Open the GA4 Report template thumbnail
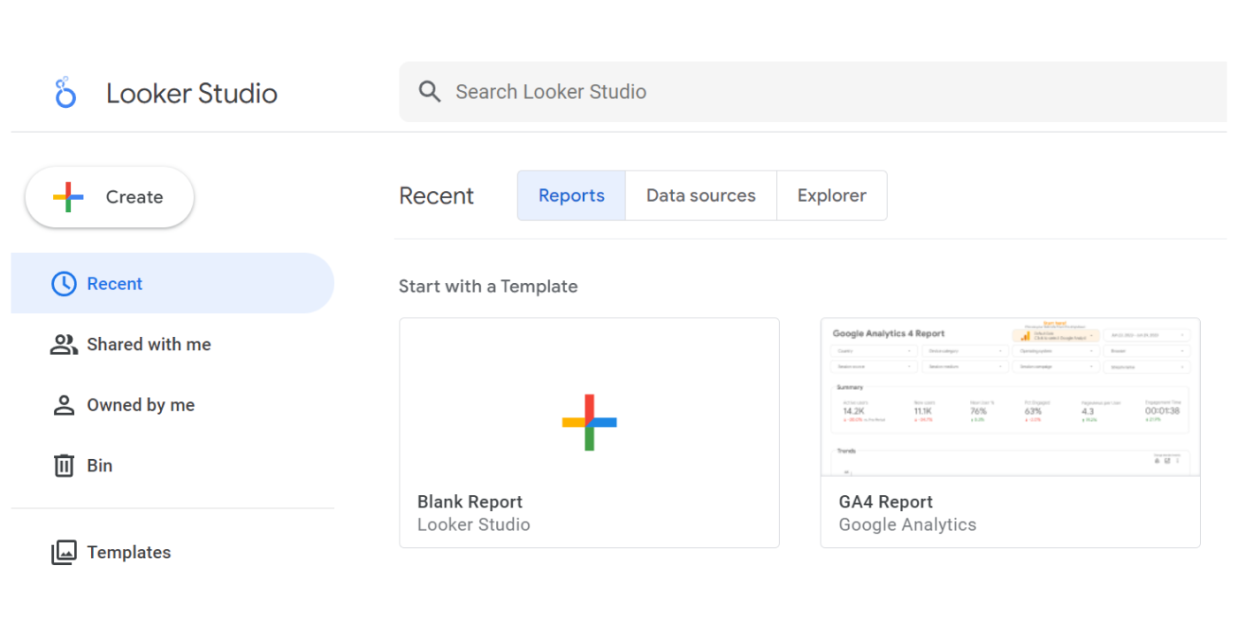The image size is (1238, 619). click(x=1010, y=397)
